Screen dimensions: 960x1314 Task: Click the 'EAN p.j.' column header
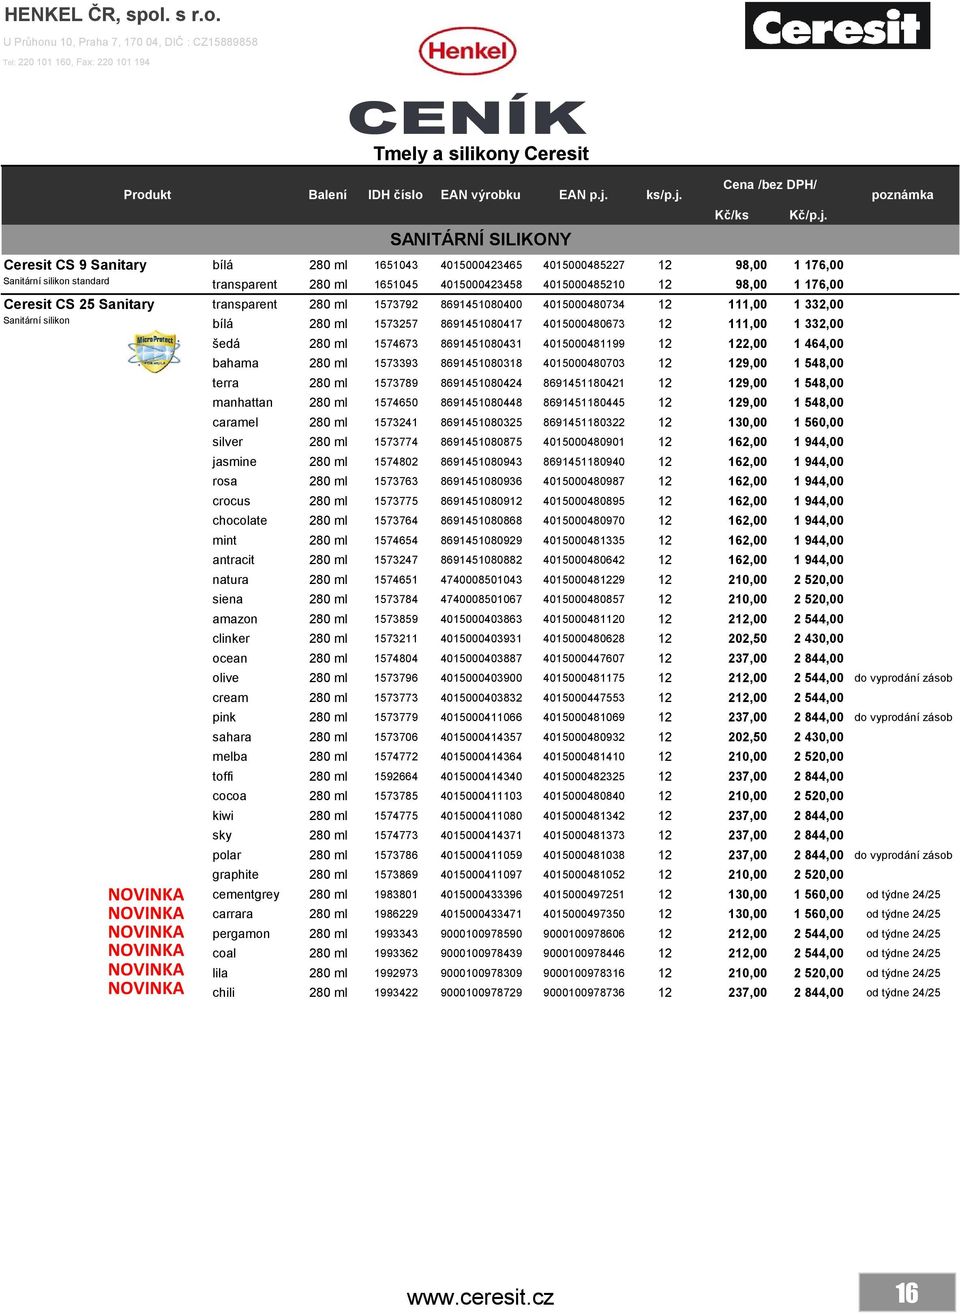click(583, 195)
